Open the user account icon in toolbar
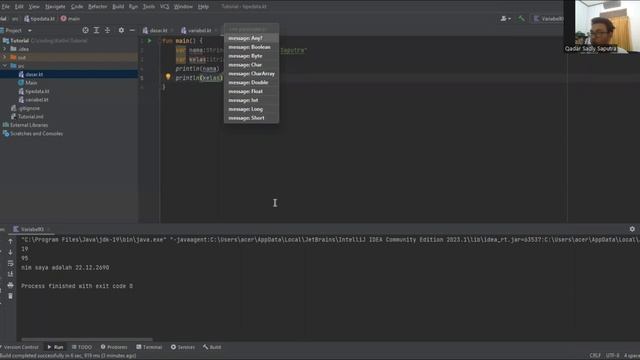Image resolution: width=640 pixels, height=360 pixels. (505, 19)
